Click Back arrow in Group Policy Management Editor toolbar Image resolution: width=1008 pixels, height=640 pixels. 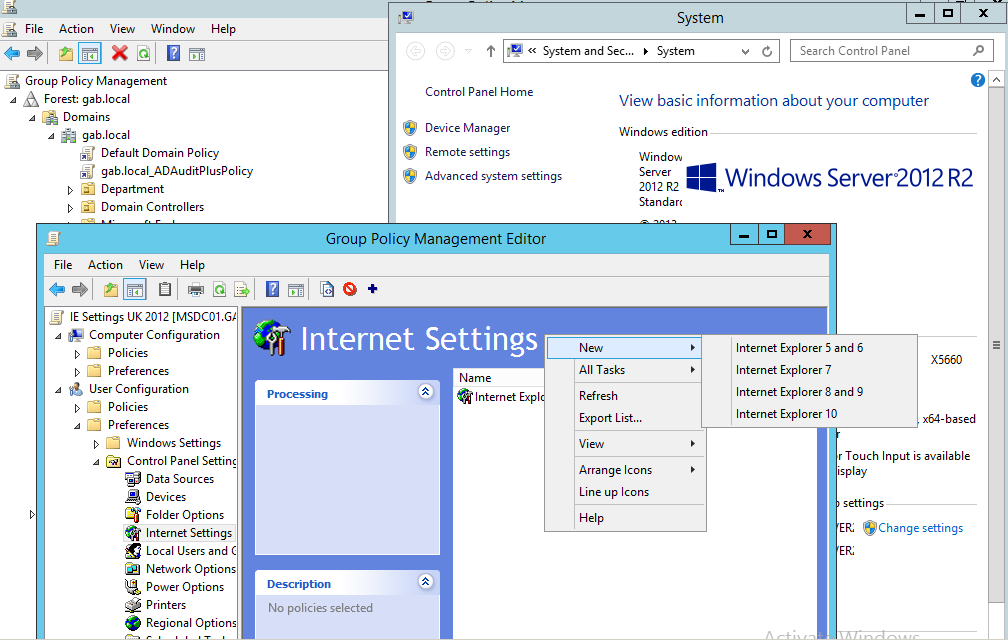pos(57,290)
